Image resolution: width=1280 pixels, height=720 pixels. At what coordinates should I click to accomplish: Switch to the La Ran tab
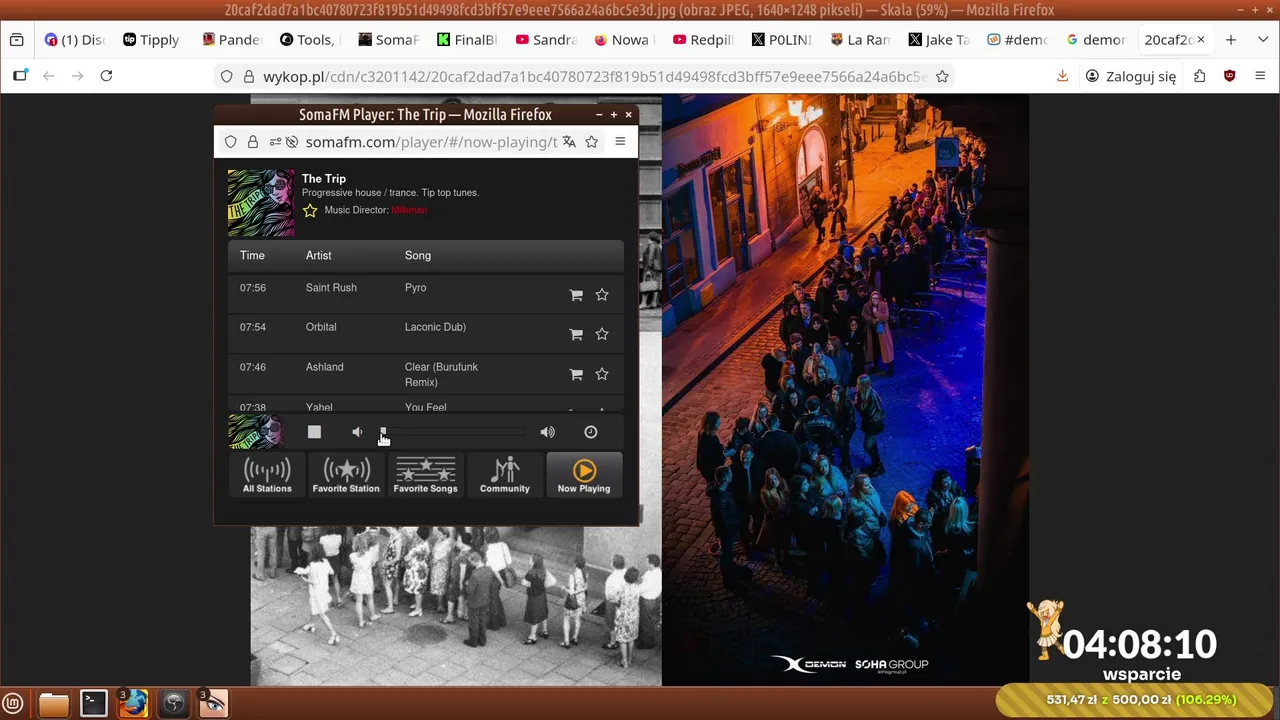(x=860, y=40)
